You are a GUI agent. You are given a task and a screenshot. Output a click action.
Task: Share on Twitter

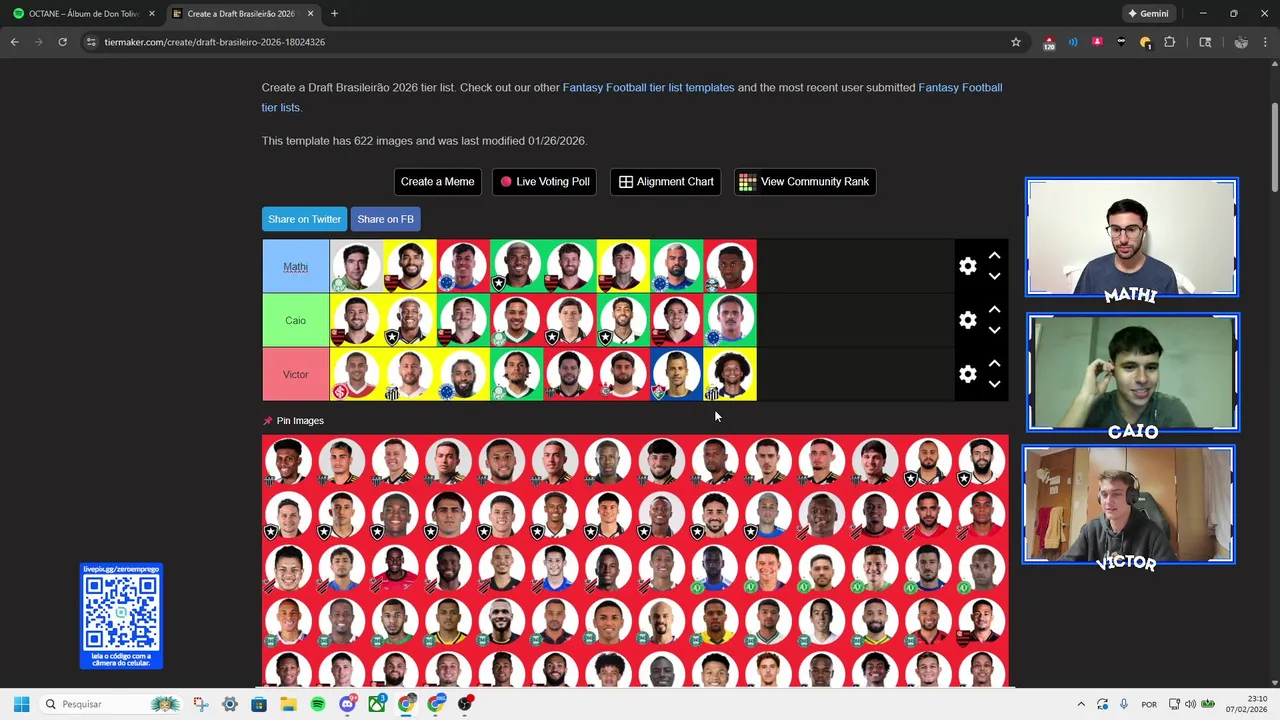304,219
